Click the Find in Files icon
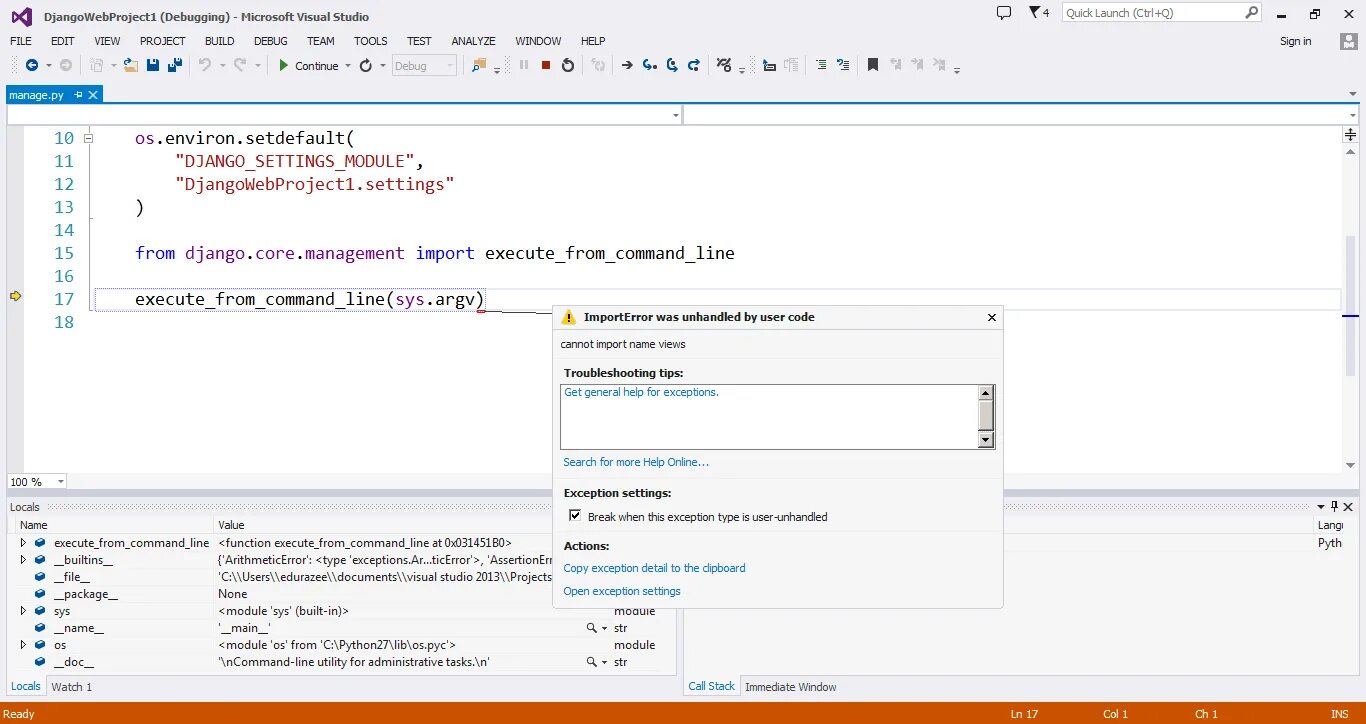Viewport: 1366px width, 724px height. (x=479, y=65)
